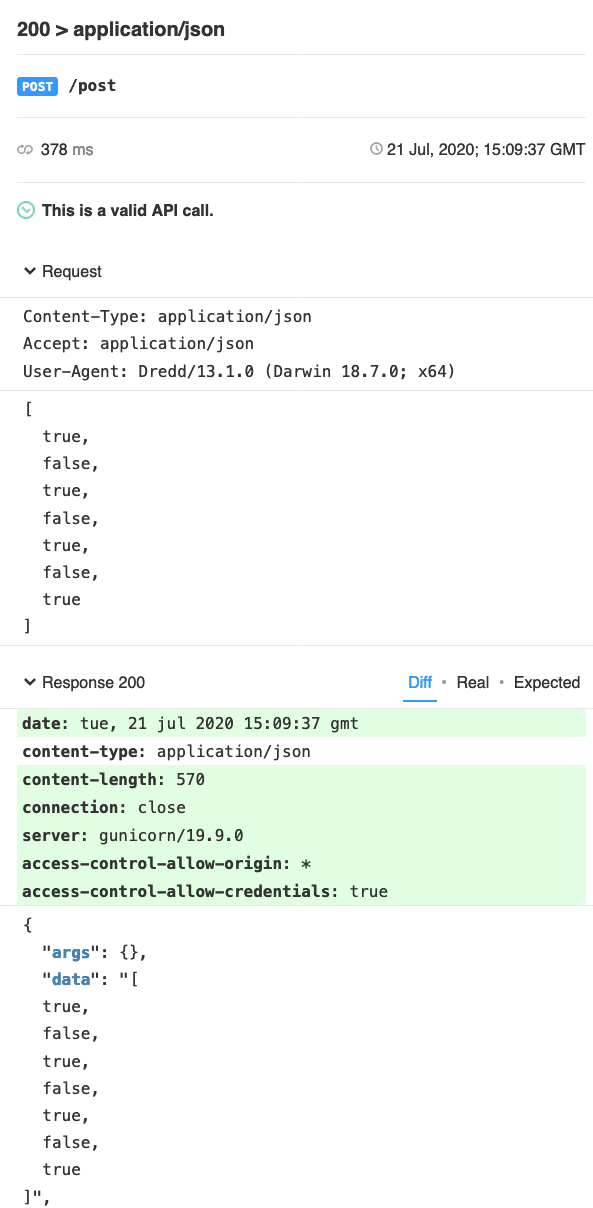Click the chain-link icon beside 378 ms

pyautogui.click(x=23, y=149)
